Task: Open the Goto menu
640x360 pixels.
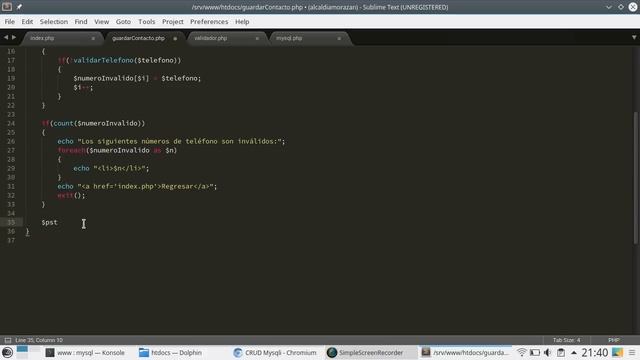Action: [123, 22]
